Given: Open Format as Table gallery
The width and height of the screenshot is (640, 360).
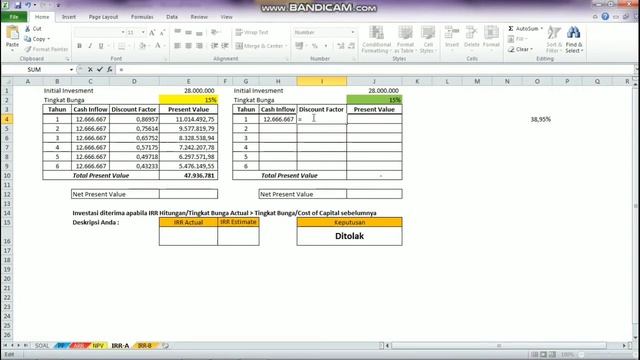Looking at the screenshot, I should tap(405, 40).
